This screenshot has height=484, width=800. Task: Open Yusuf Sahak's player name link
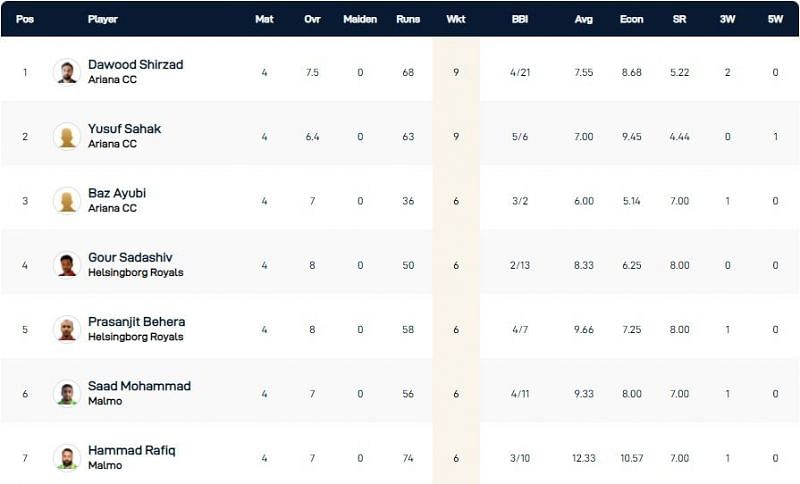(x=124, y=129)
